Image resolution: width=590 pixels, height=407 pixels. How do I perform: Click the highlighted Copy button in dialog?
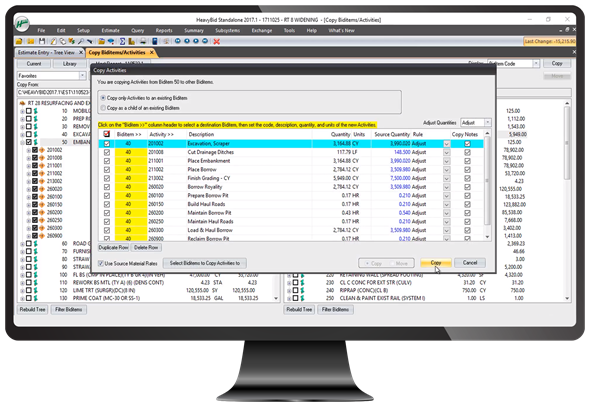[x=436, y=263]
